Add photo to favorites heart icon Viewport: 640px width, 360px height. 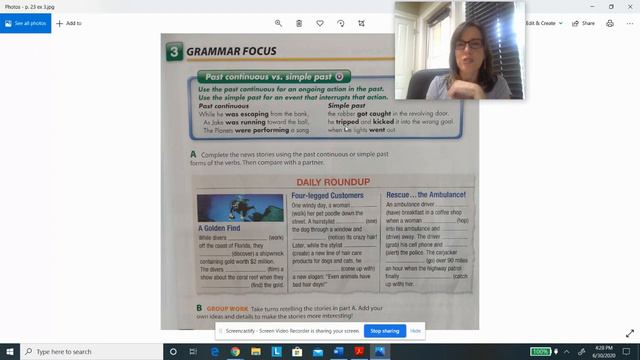pos(320,23)
